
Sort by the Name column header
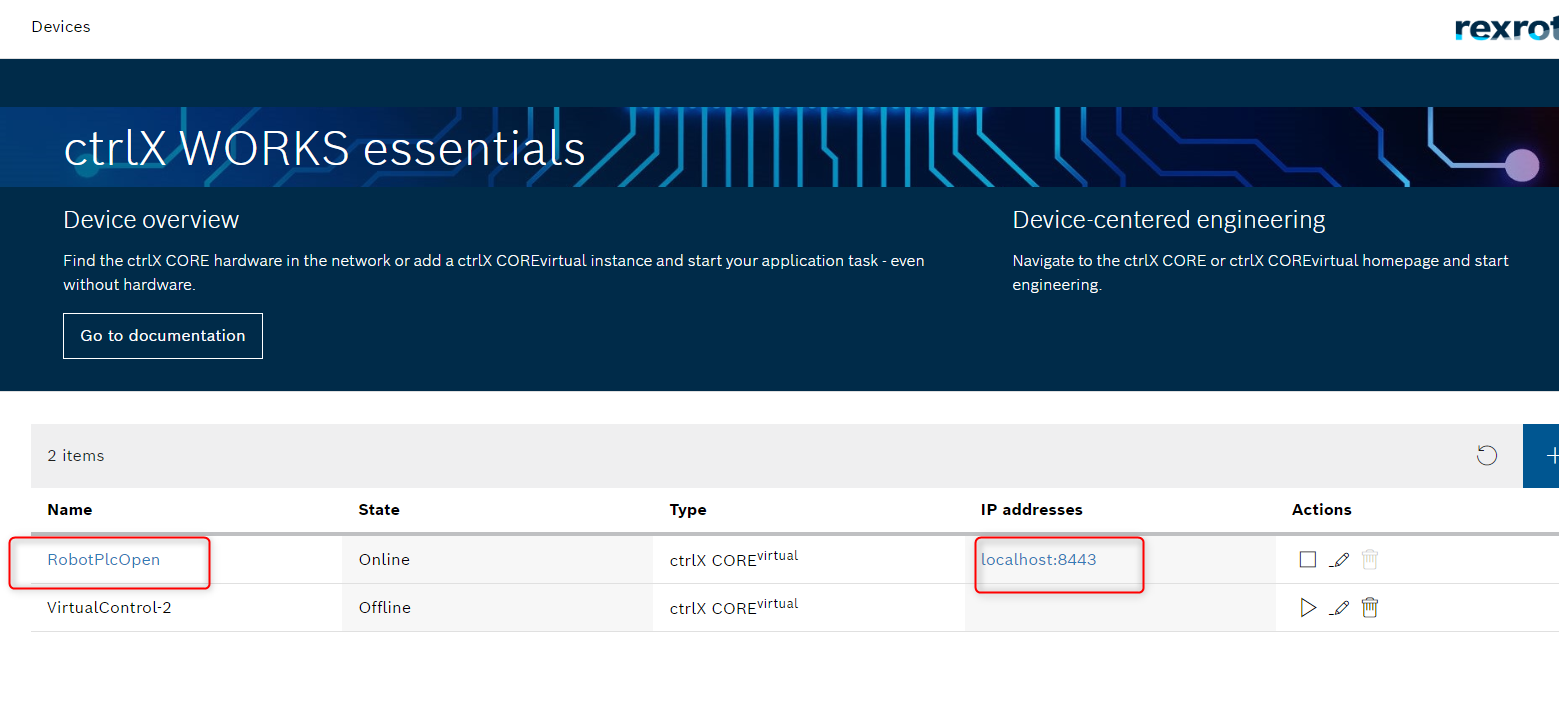70,510
